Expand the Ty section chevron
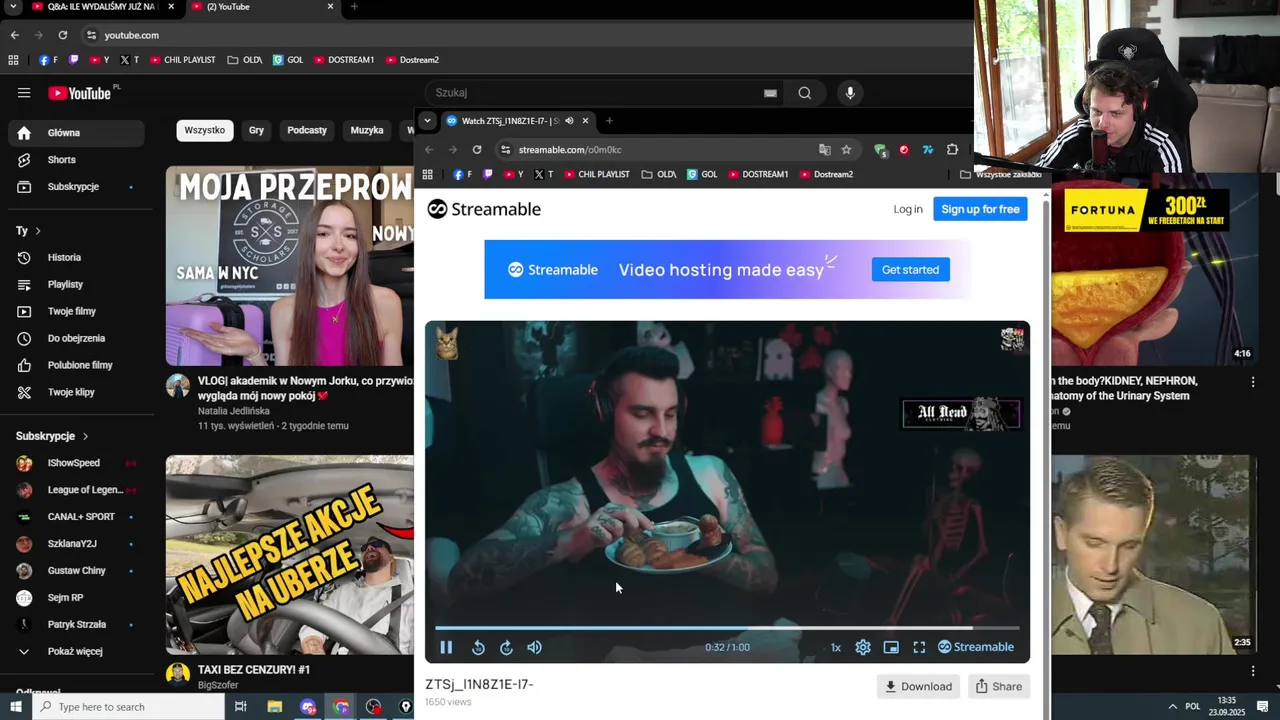Image resolution: width=1280 pixels, height=720 pixels. pyautogui.click(x=38, y=231)
